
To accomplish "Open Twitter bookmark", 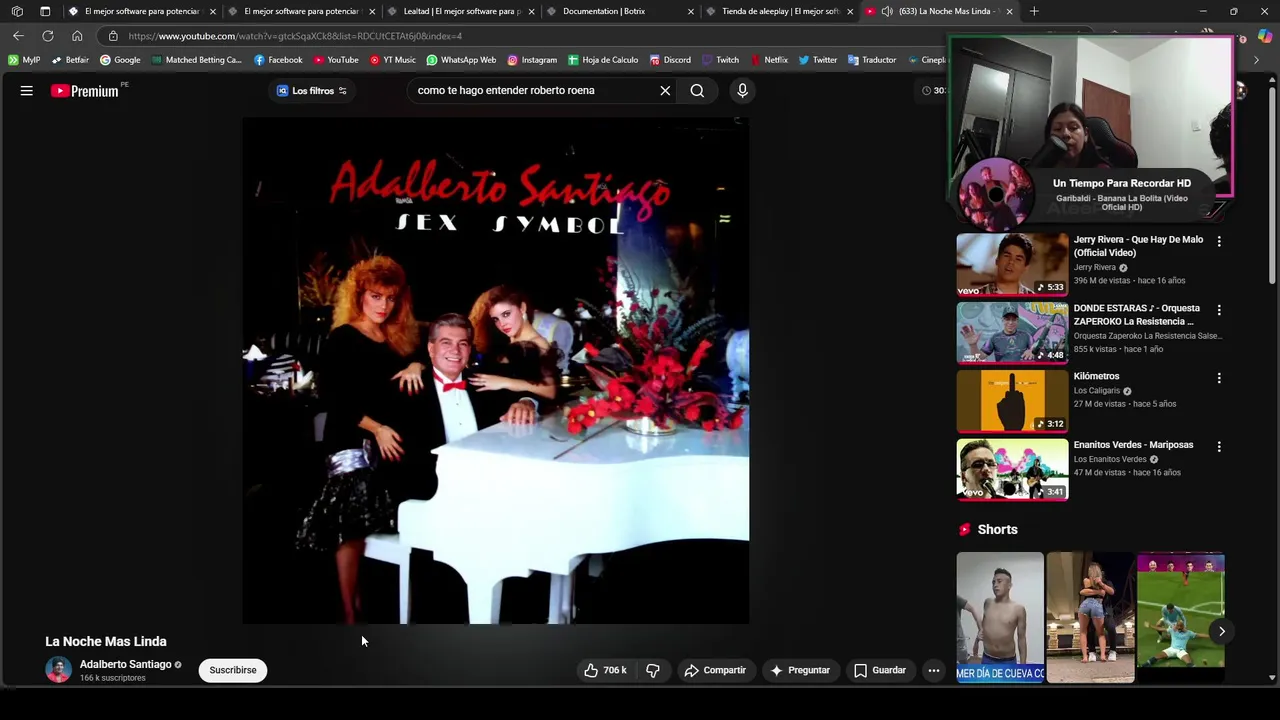I will pyautogui.click(x=818, y=60).
